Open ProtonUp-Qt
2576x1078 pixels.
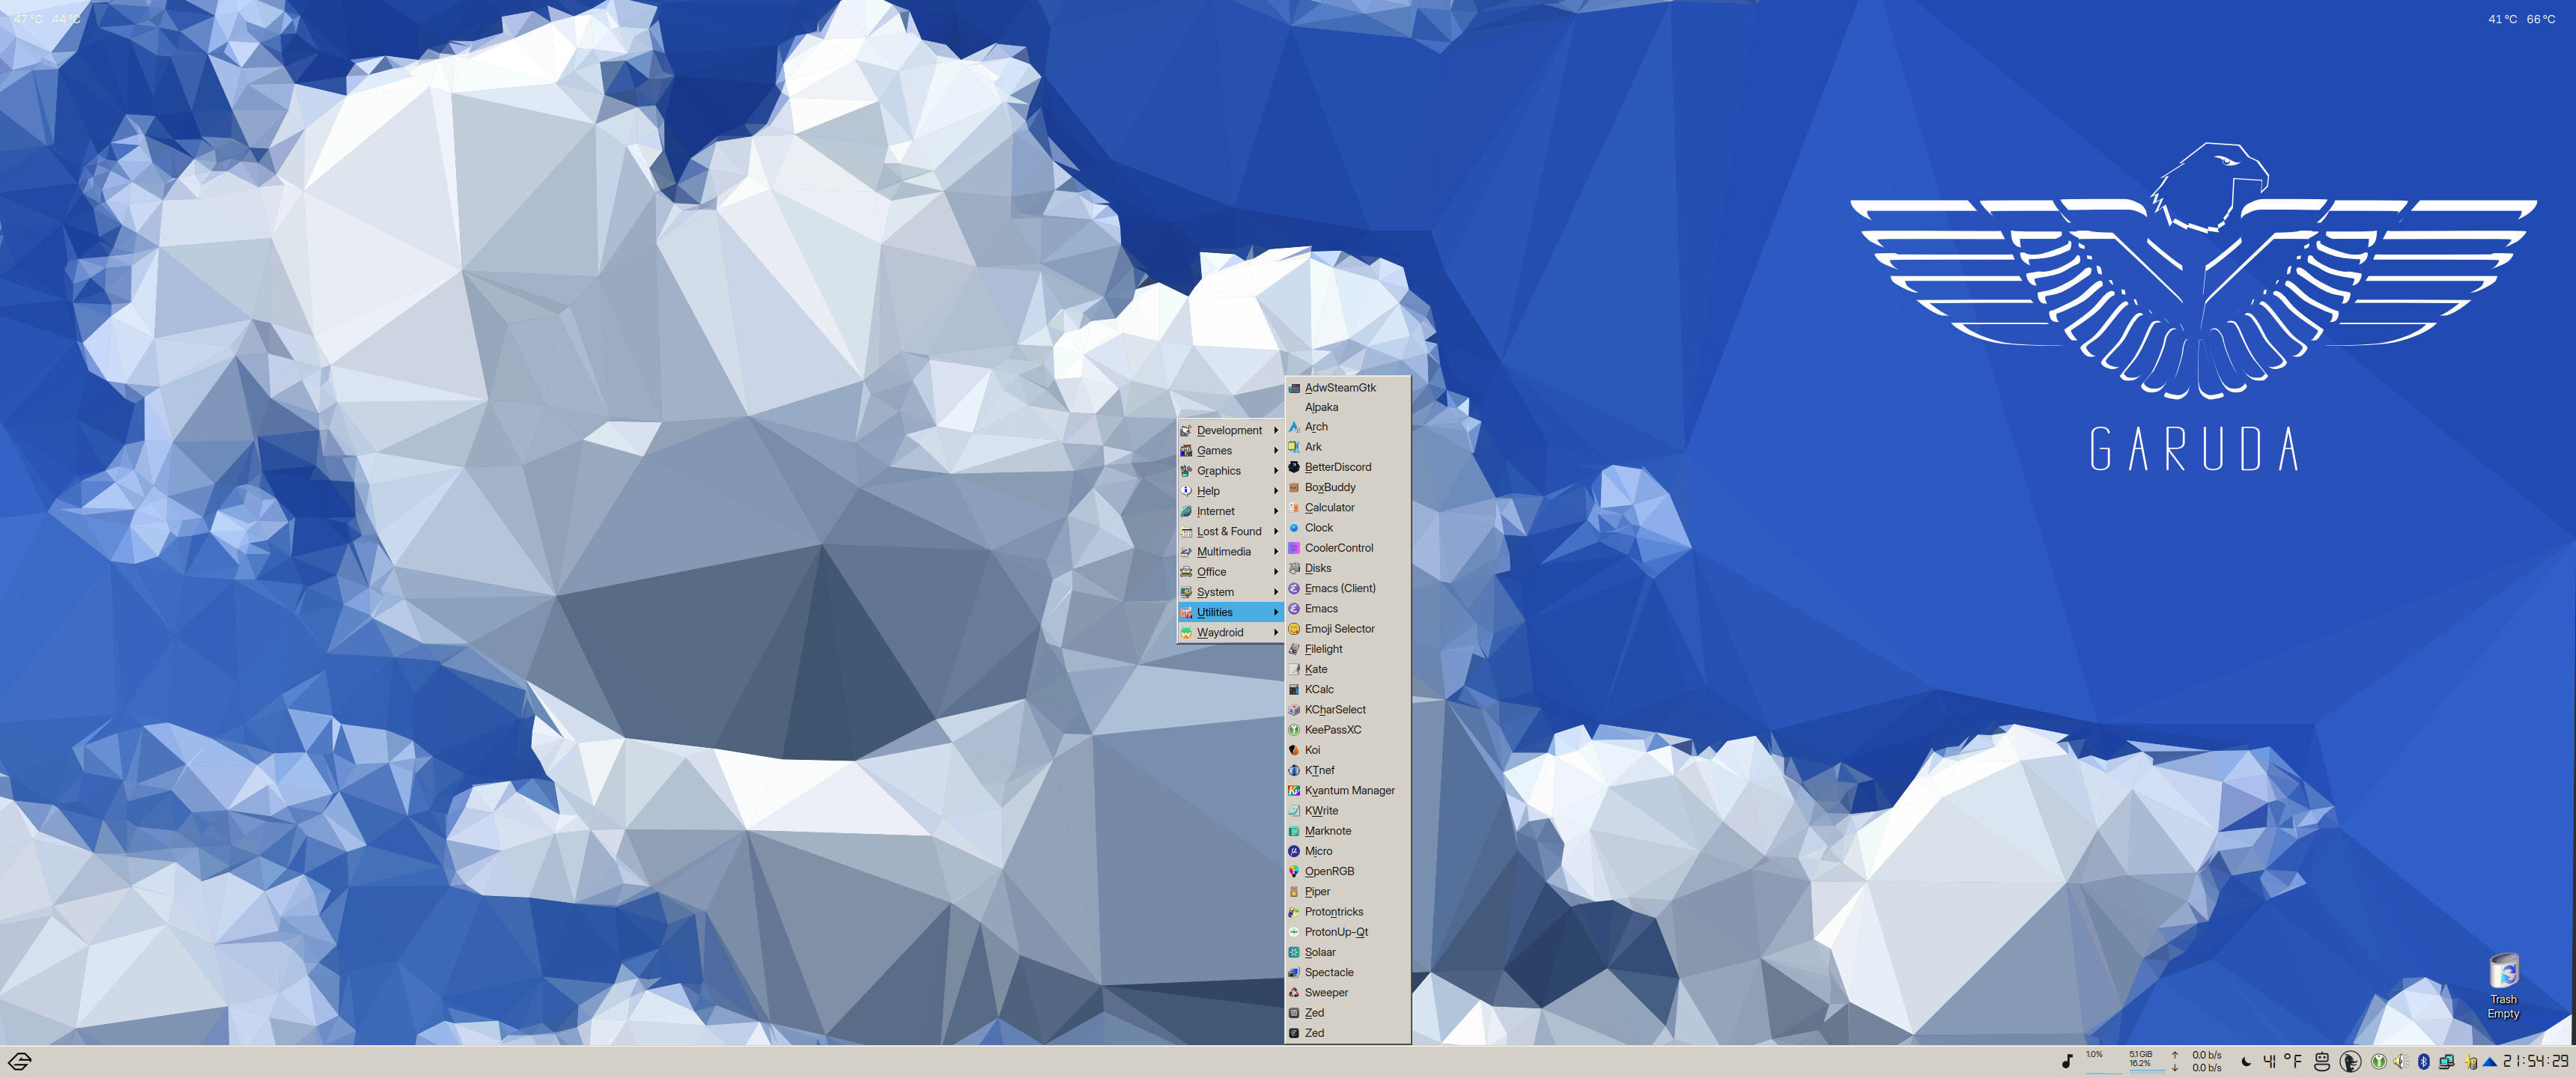[x=1347, y=932]
